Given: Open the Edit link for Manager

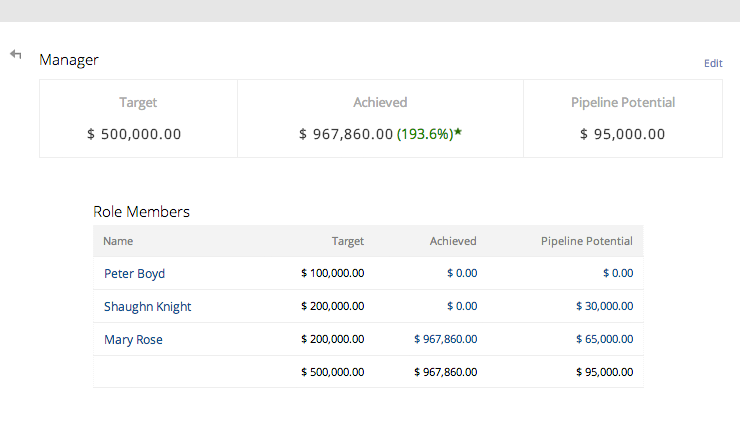Looking at the screenshot, I should pos(713,63).
